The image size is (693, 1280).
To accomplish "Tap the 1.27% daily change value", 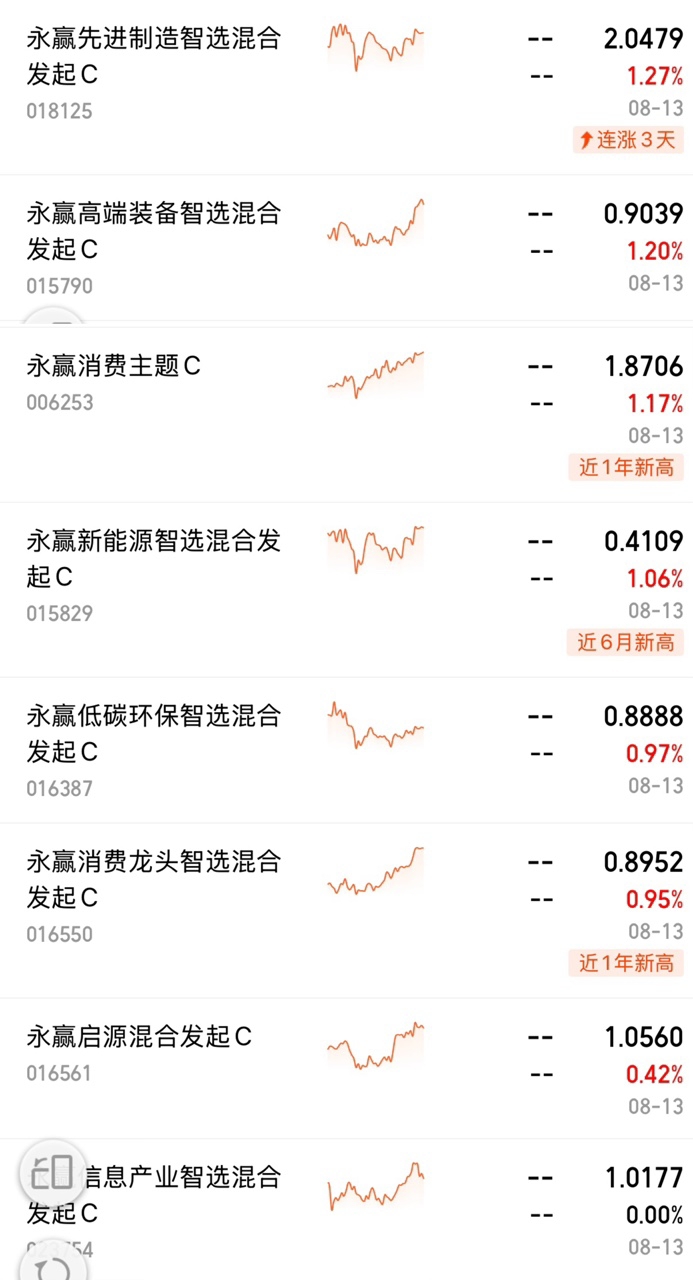I will pos(655,75).
